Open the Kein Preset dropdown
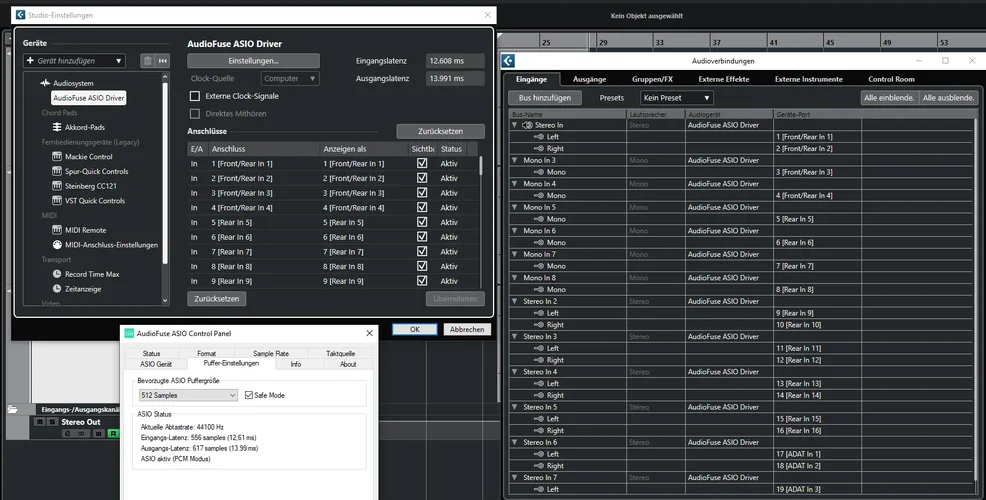Screen dimensions: 986x500 click(x=677, y=98)
